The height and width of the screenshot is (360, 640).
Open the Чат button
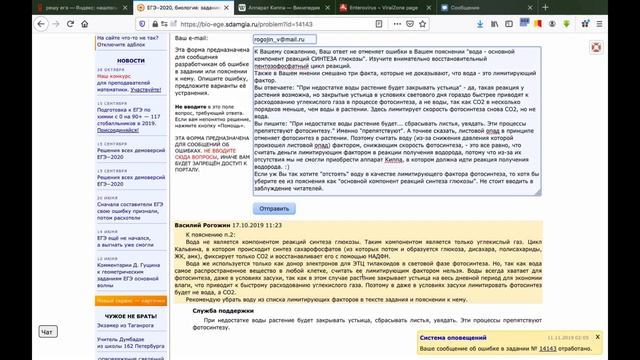click(48, 332)
